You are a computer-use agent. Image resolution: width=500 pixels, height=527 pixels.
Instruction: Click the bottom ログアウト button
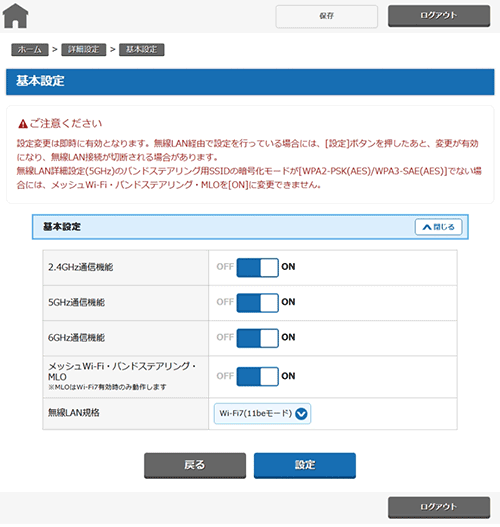point(439,507)
